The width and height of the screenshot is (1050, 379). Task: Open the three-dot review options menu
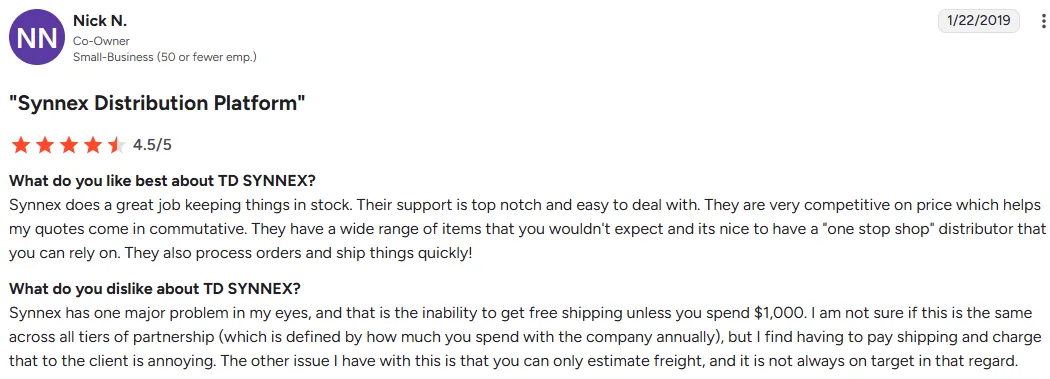1043,21
